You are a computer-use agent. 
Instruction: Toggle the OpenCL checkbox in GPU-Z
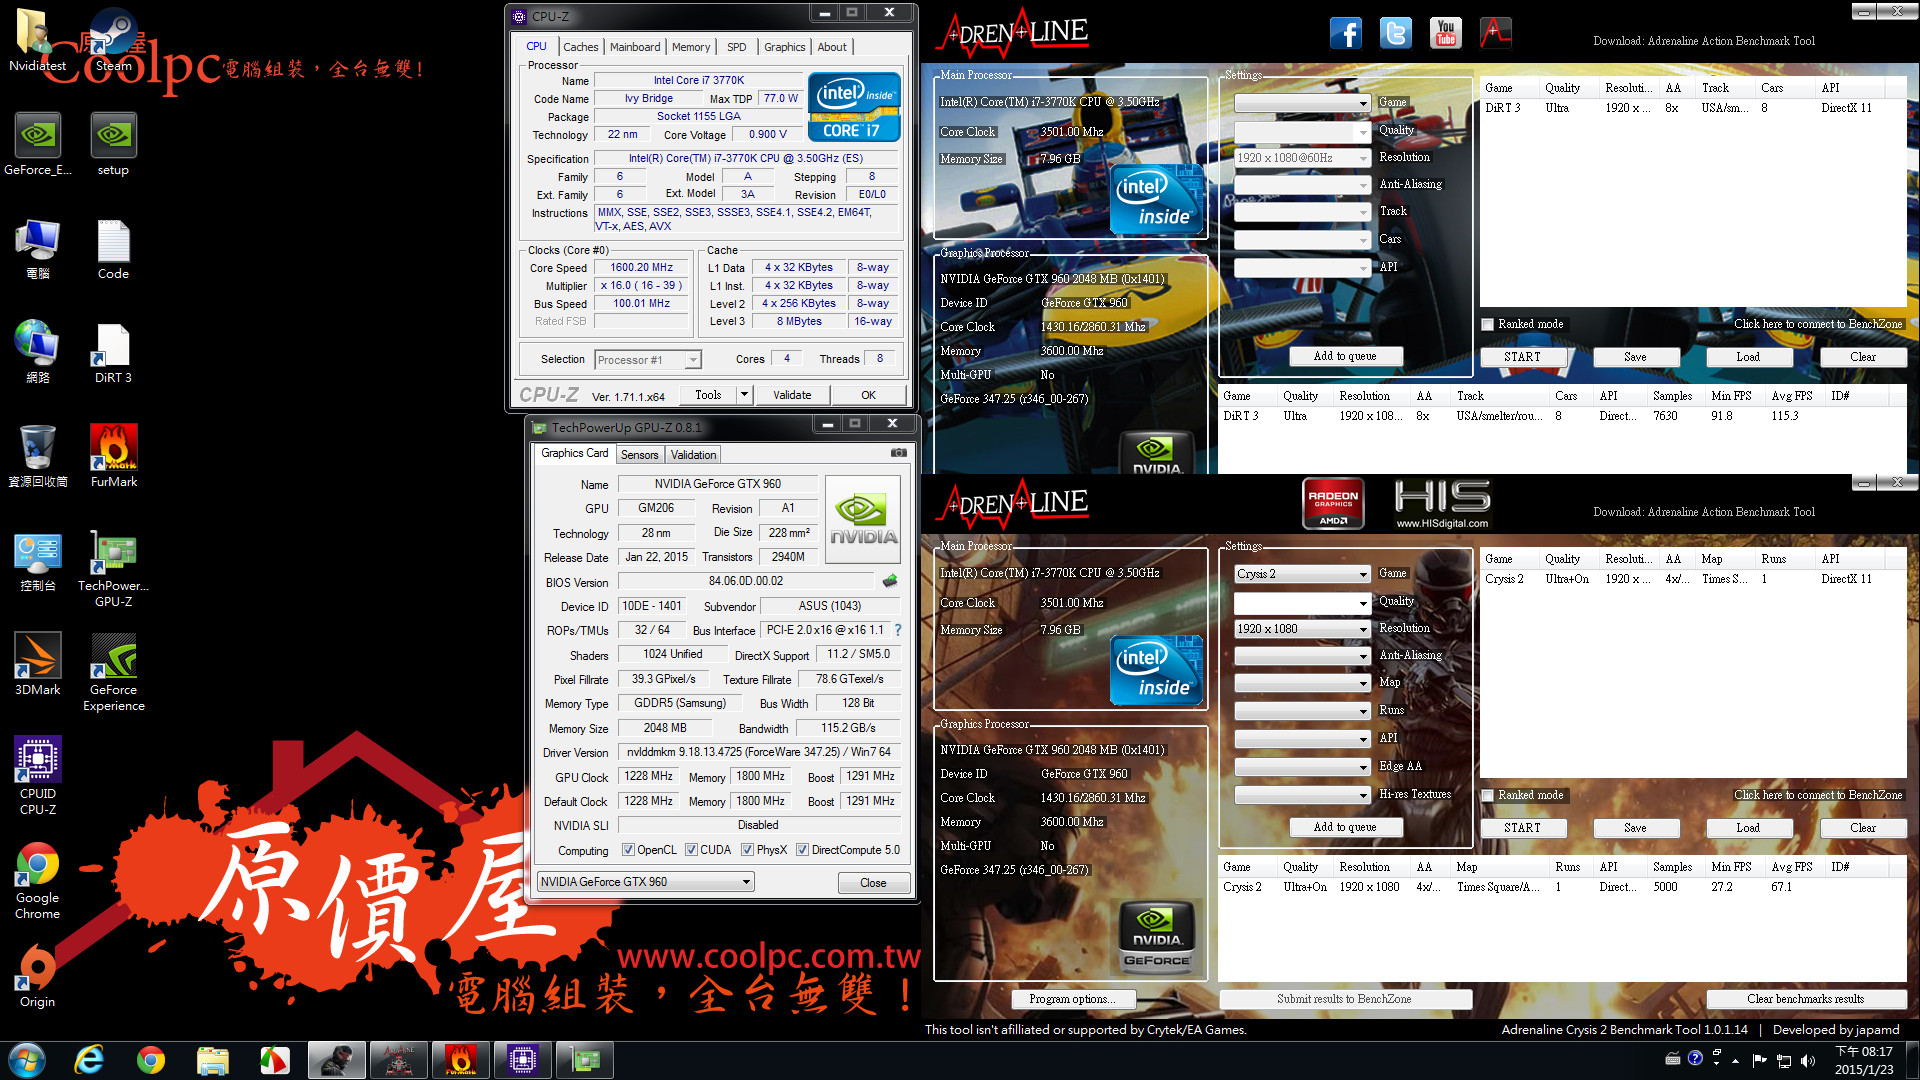click(628, 850)
